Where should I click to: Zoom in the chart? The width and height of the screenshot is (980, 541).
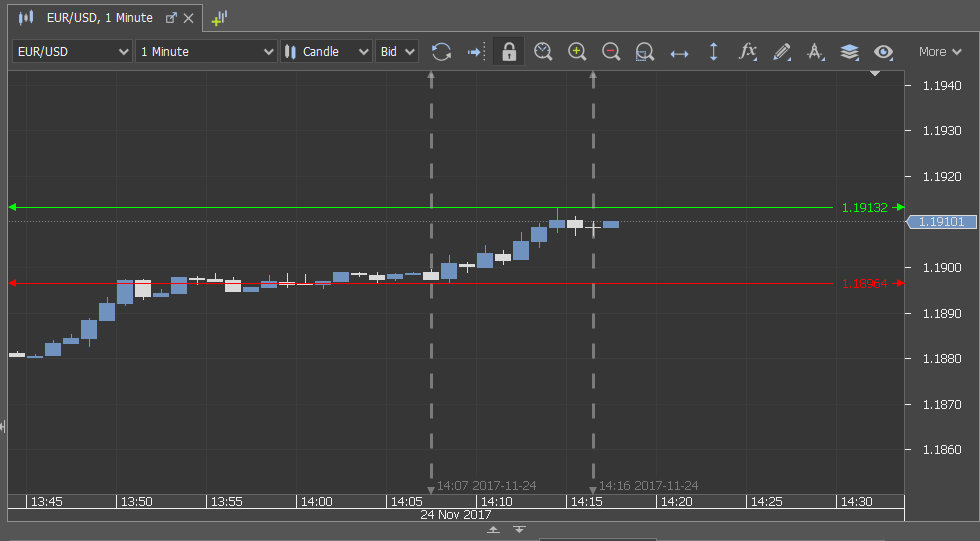pos(577,51)
